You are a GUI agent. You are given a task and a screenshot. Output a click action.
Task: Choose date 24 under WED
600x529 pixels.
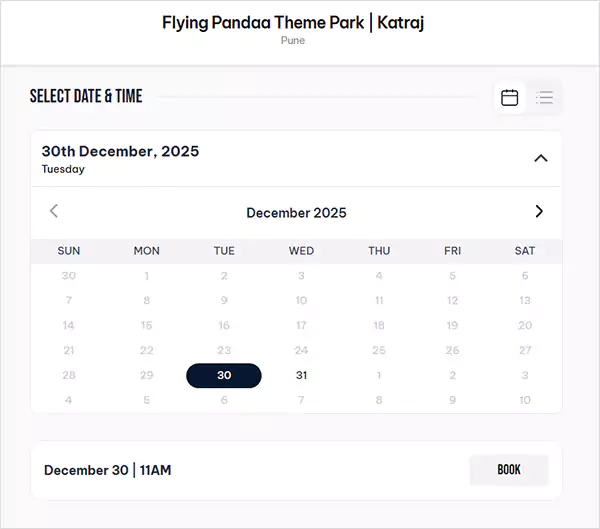click(x=302, y=350)
